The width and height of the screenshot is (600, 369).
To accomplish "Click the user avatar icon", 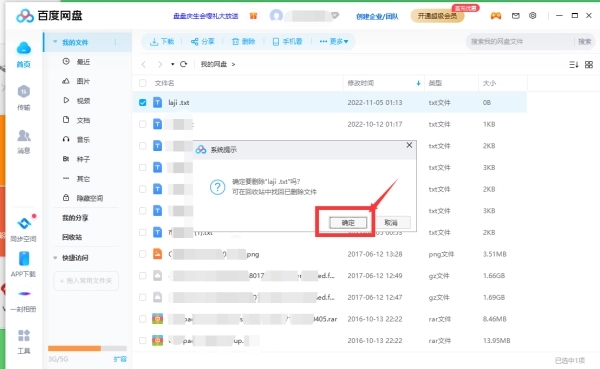I will point(276,16).
